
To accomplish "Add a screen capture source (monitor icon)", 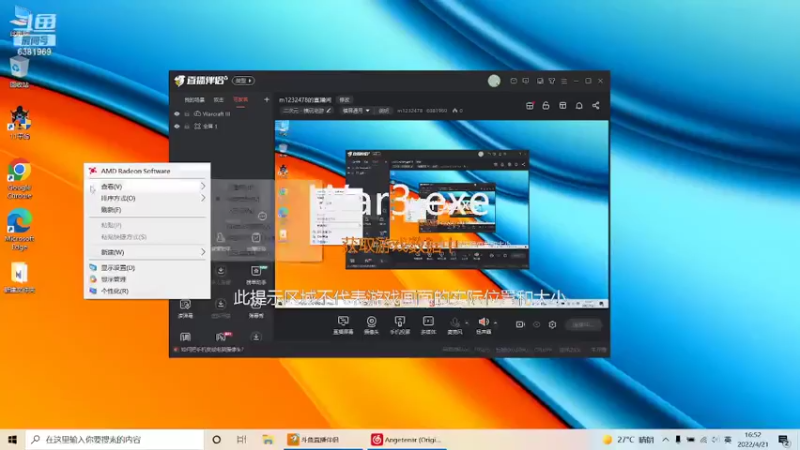I will pyautogui.click(x=343, y=324).
